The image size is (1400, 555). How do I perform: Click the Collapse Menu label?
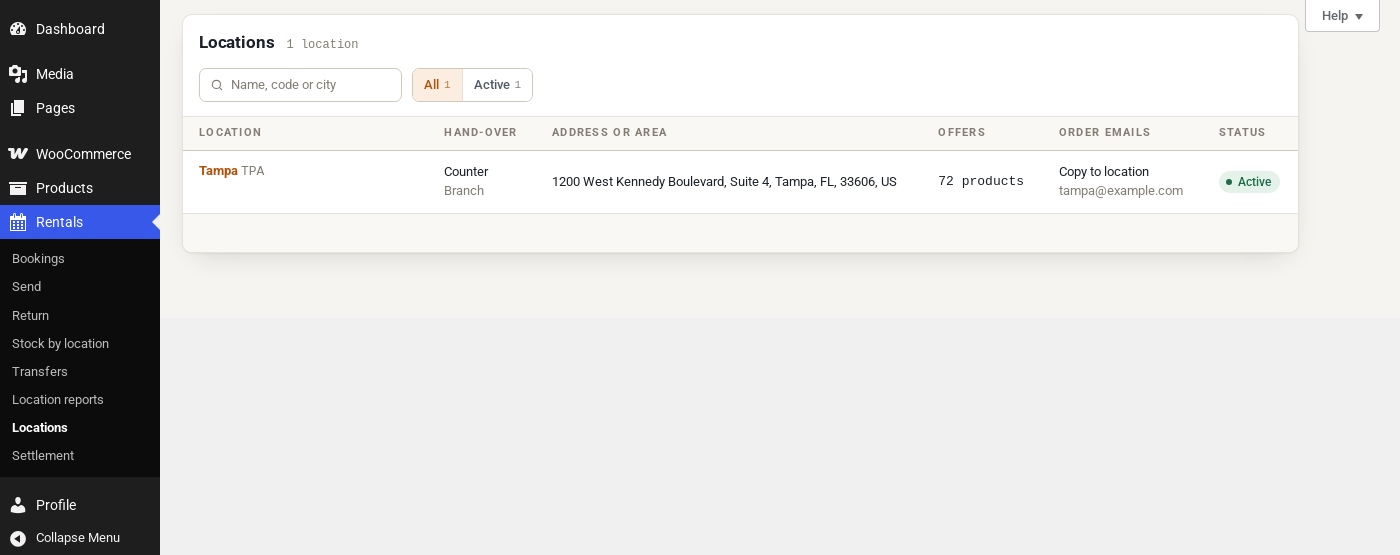pos(78,538)
